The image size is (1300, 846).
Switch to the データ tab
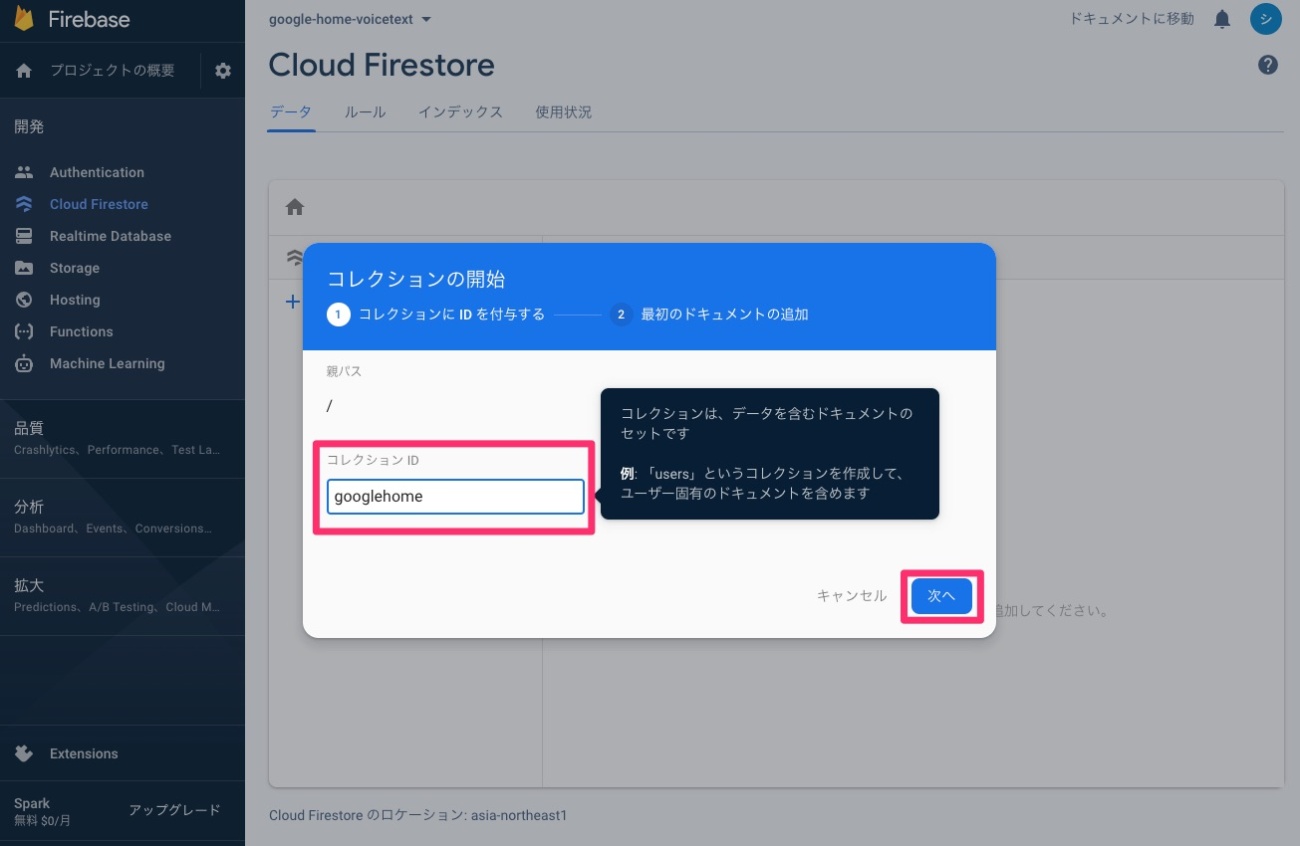click(291, 112)
